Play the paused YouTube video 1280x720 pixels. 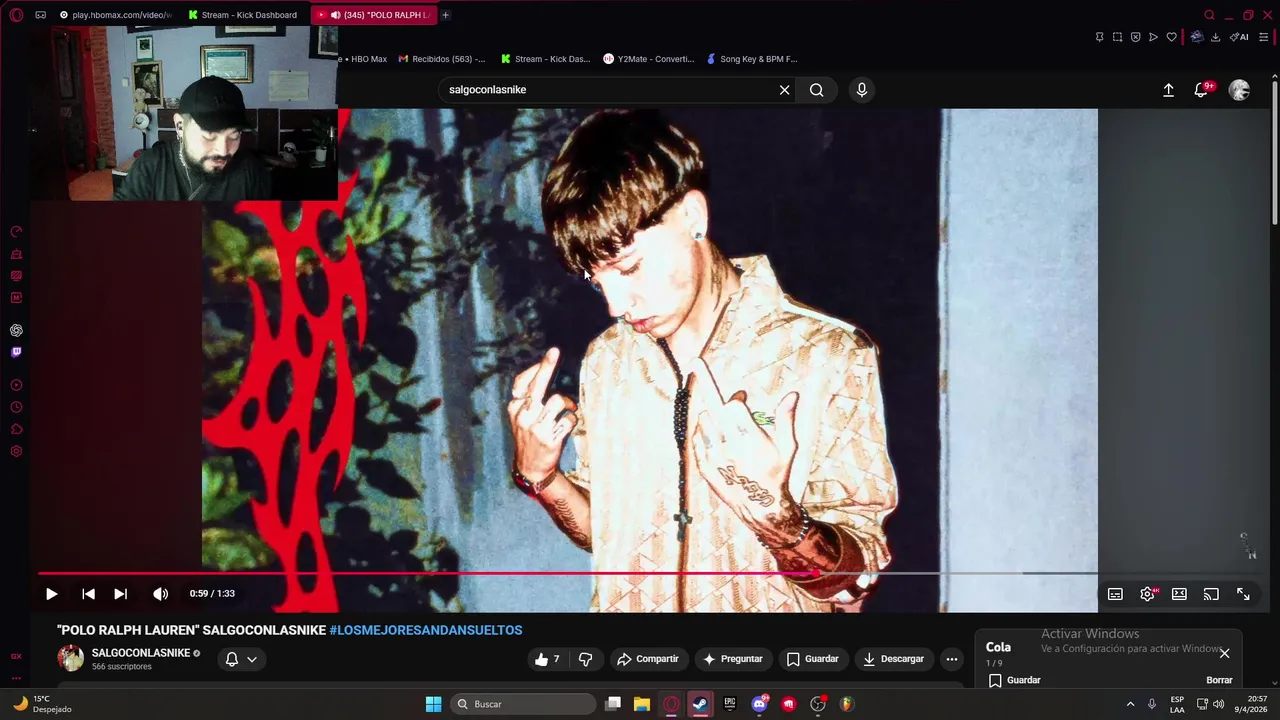tap(51, 594)
